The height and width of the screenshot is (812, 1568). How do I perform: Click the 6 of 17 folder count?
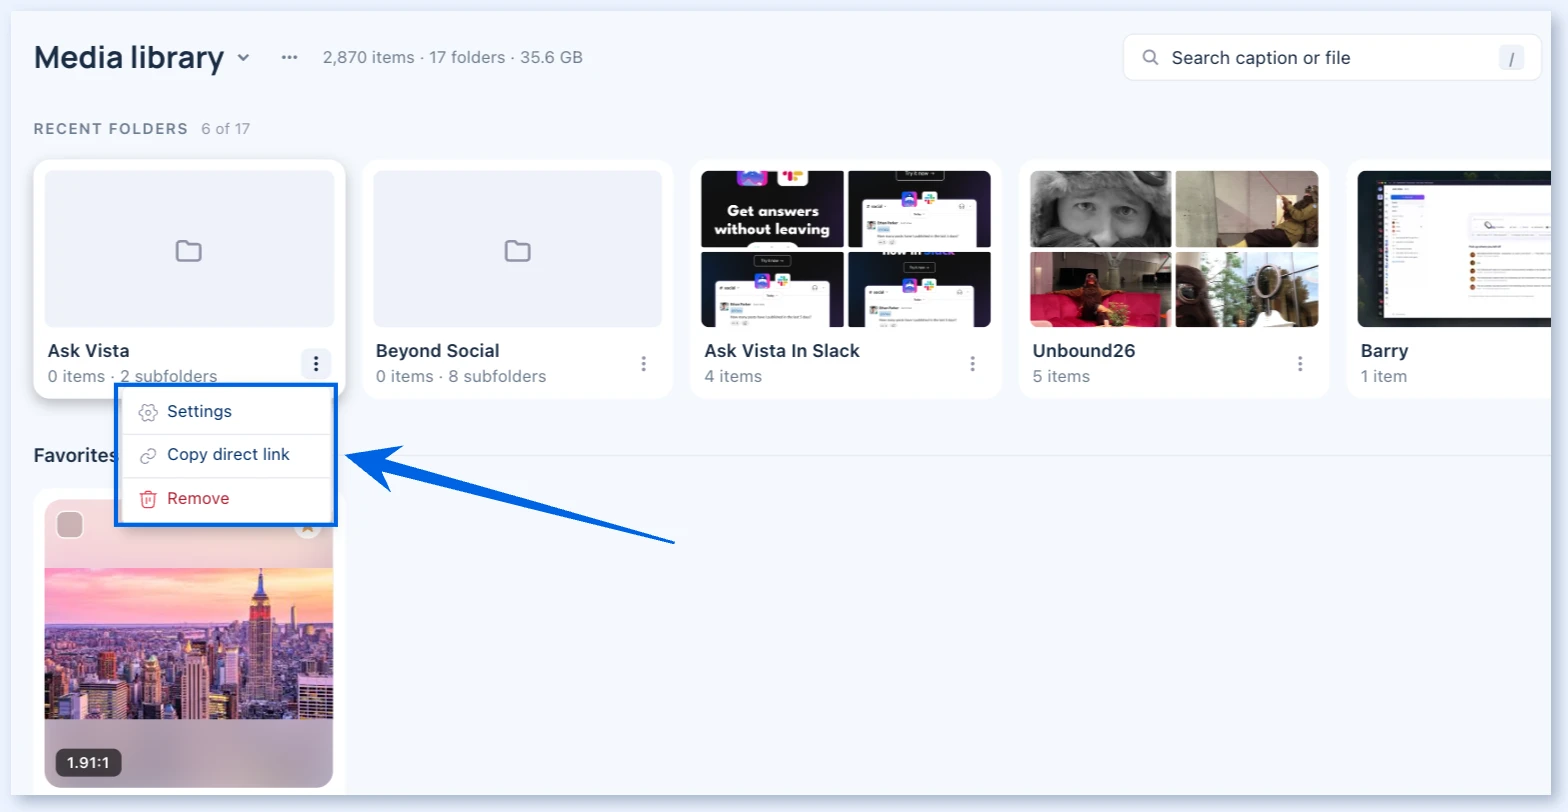[x=226, y=129]
